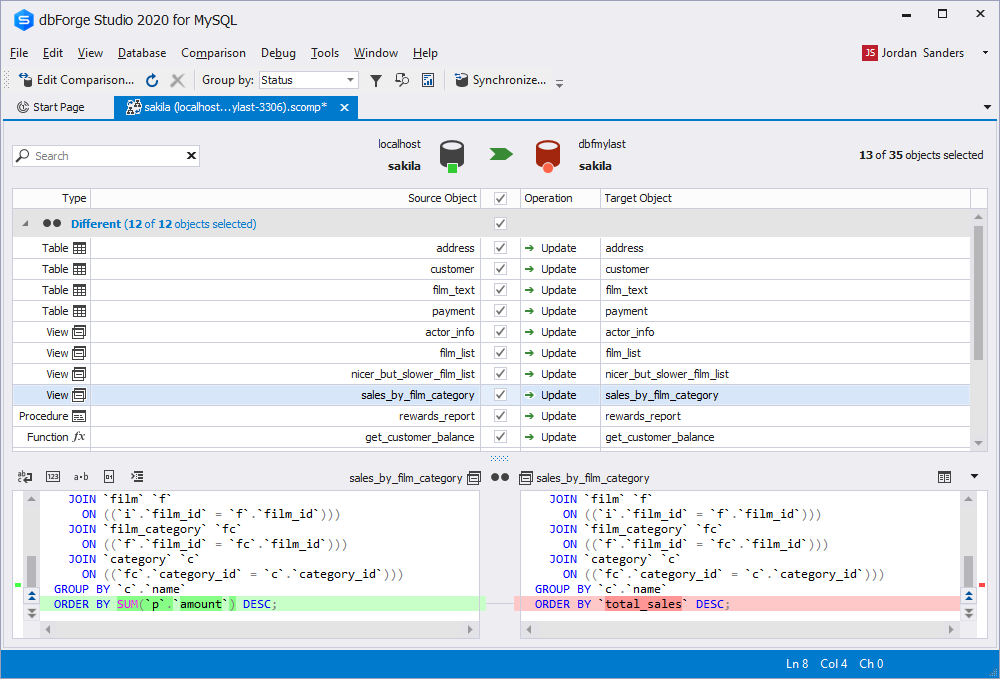
Task: Open the Debug menu
Action: point(279,53)
